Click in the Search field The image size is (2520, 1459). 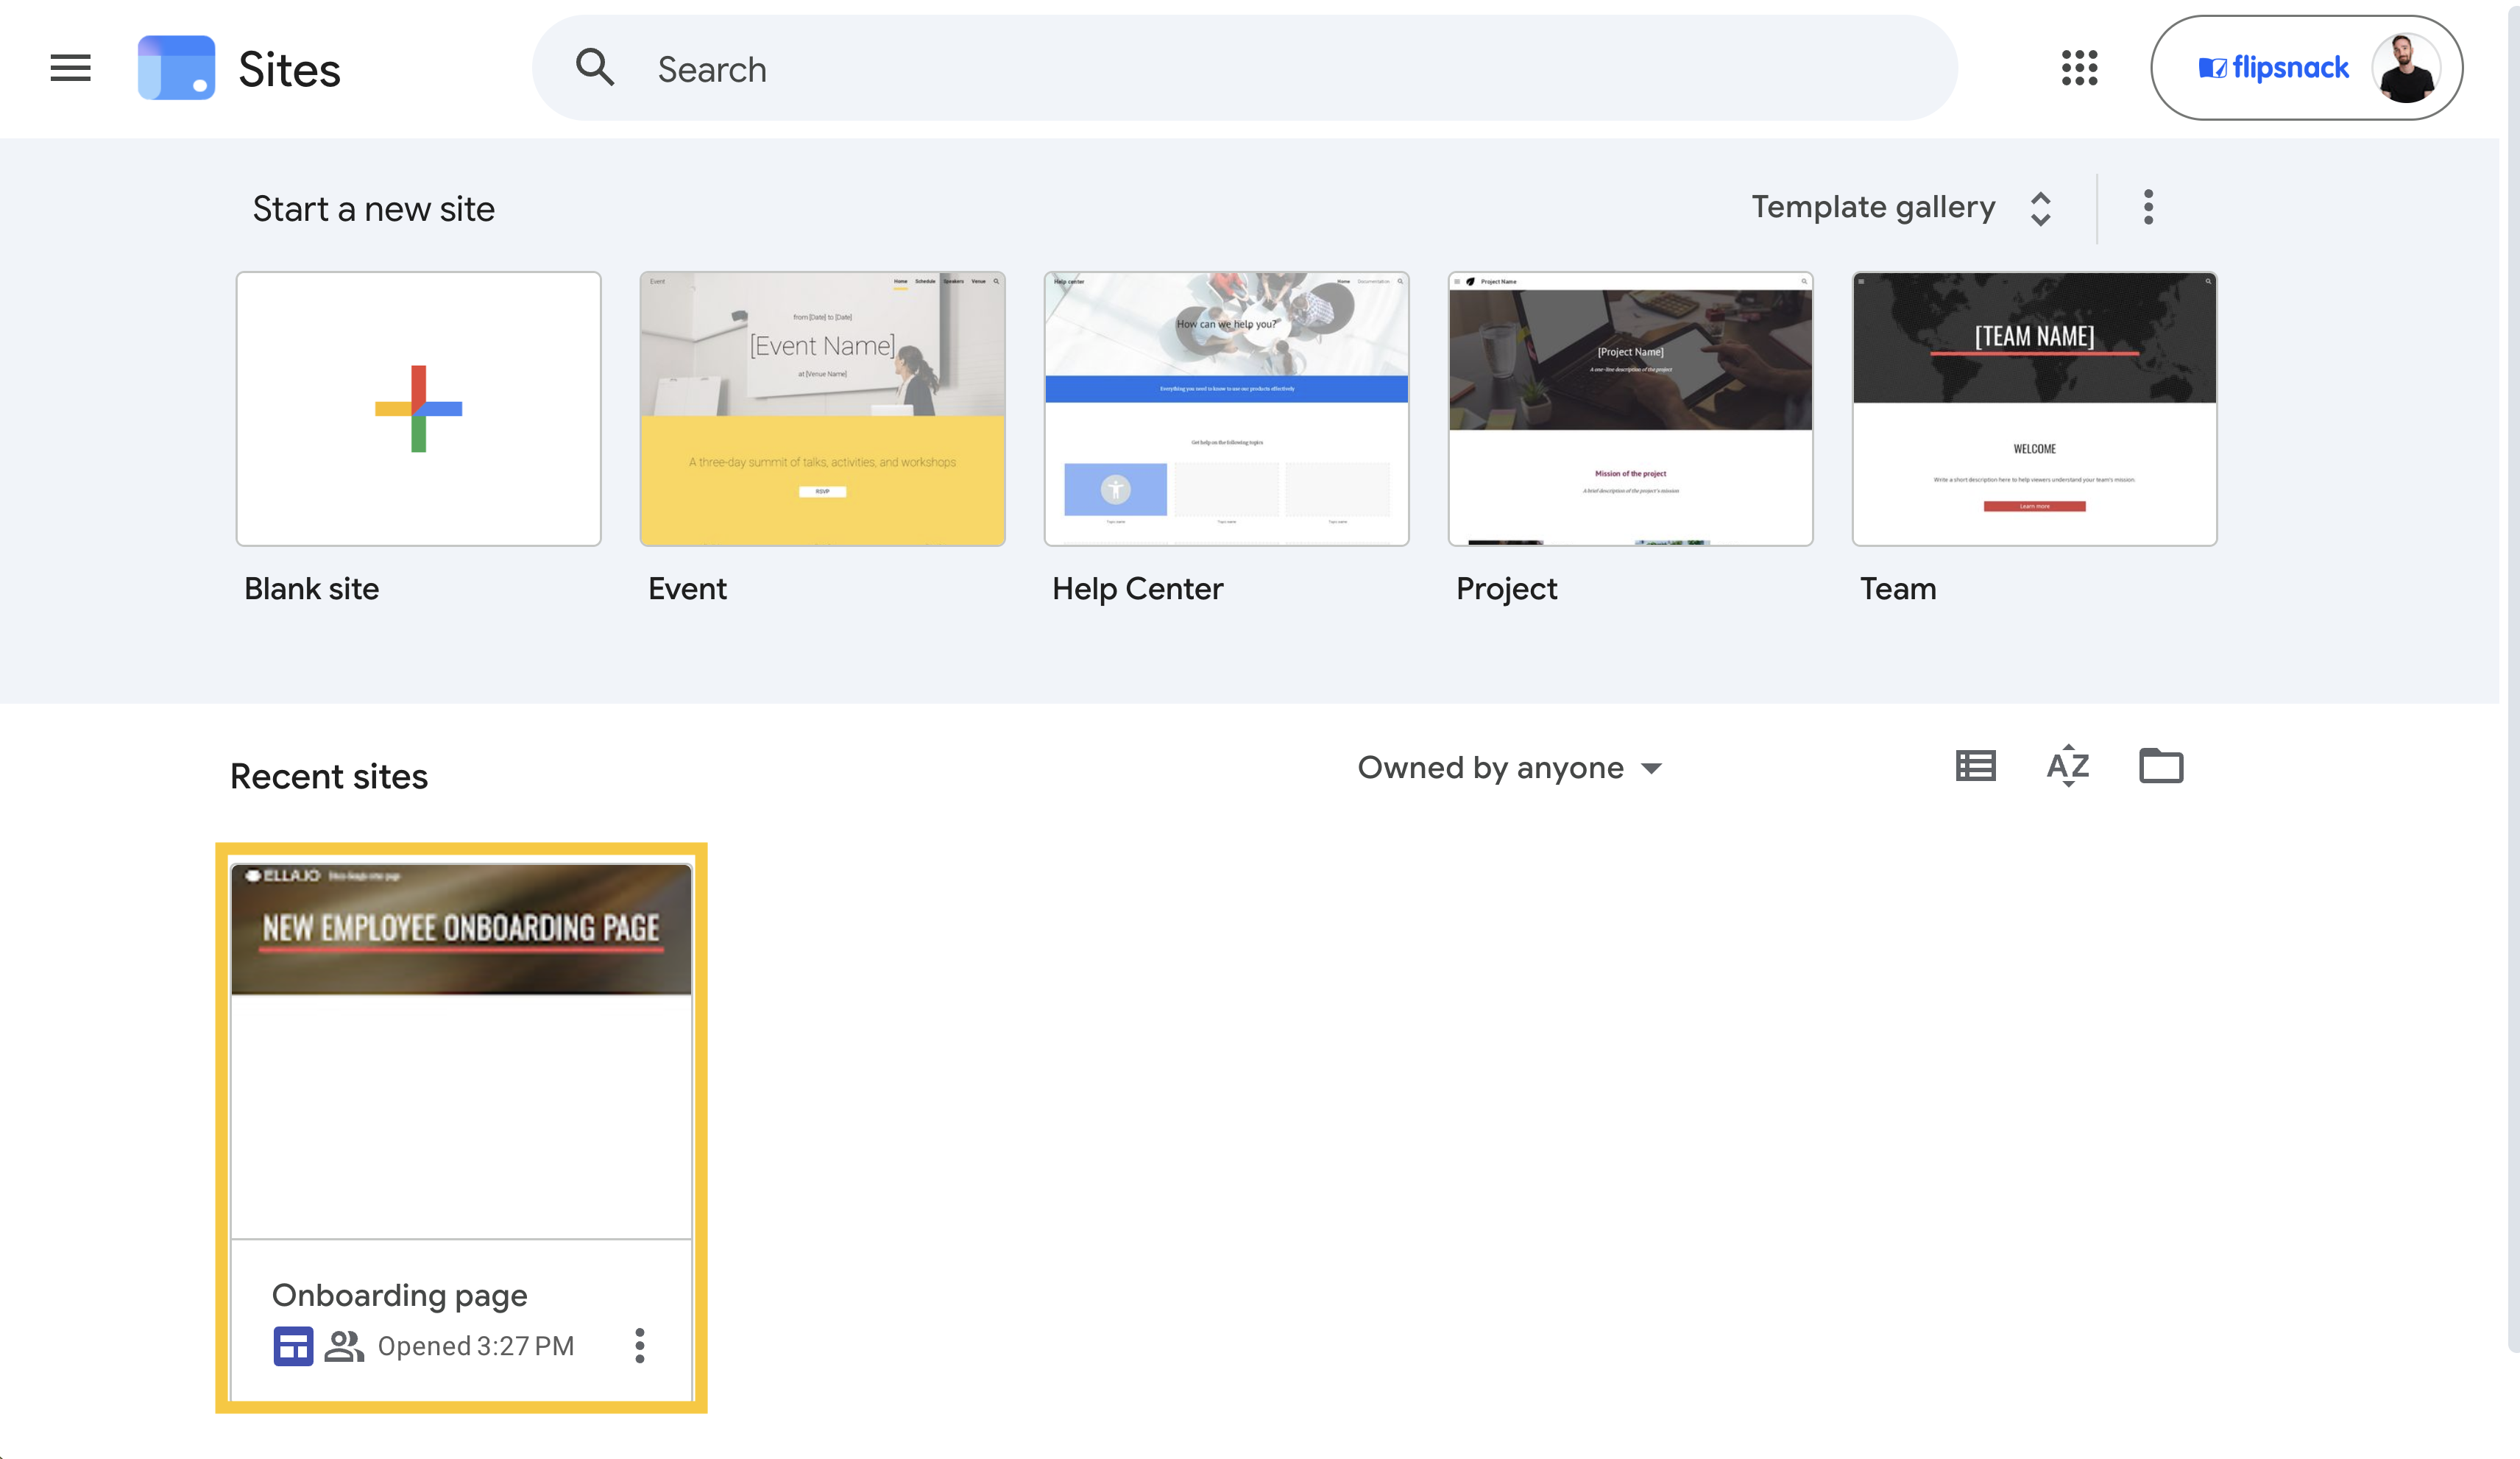click(x=1245, y=68)
